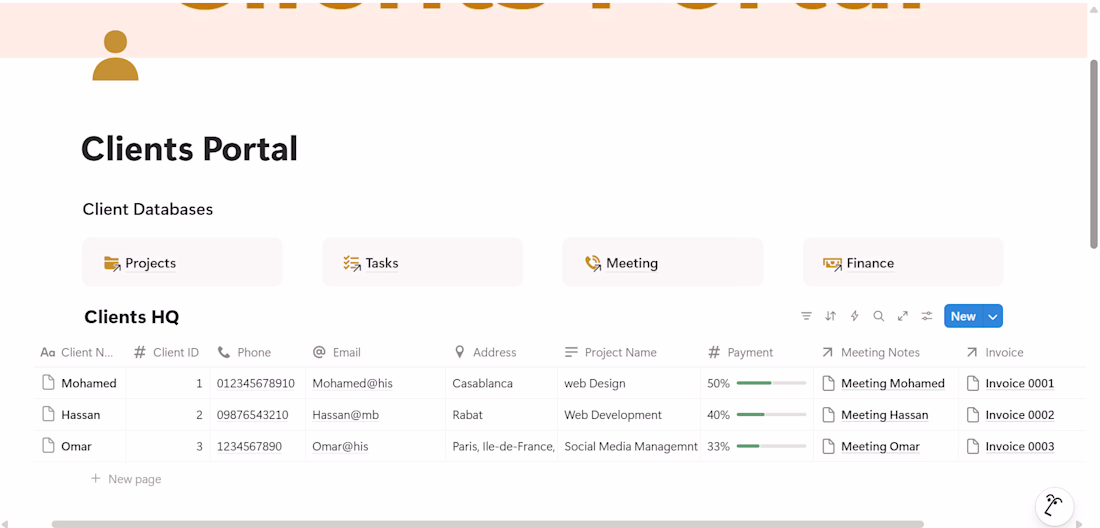This screenshot has width=1100, height=528.
Task: Click the page icon beside Invoice 0001
Action: click(972, 383)
